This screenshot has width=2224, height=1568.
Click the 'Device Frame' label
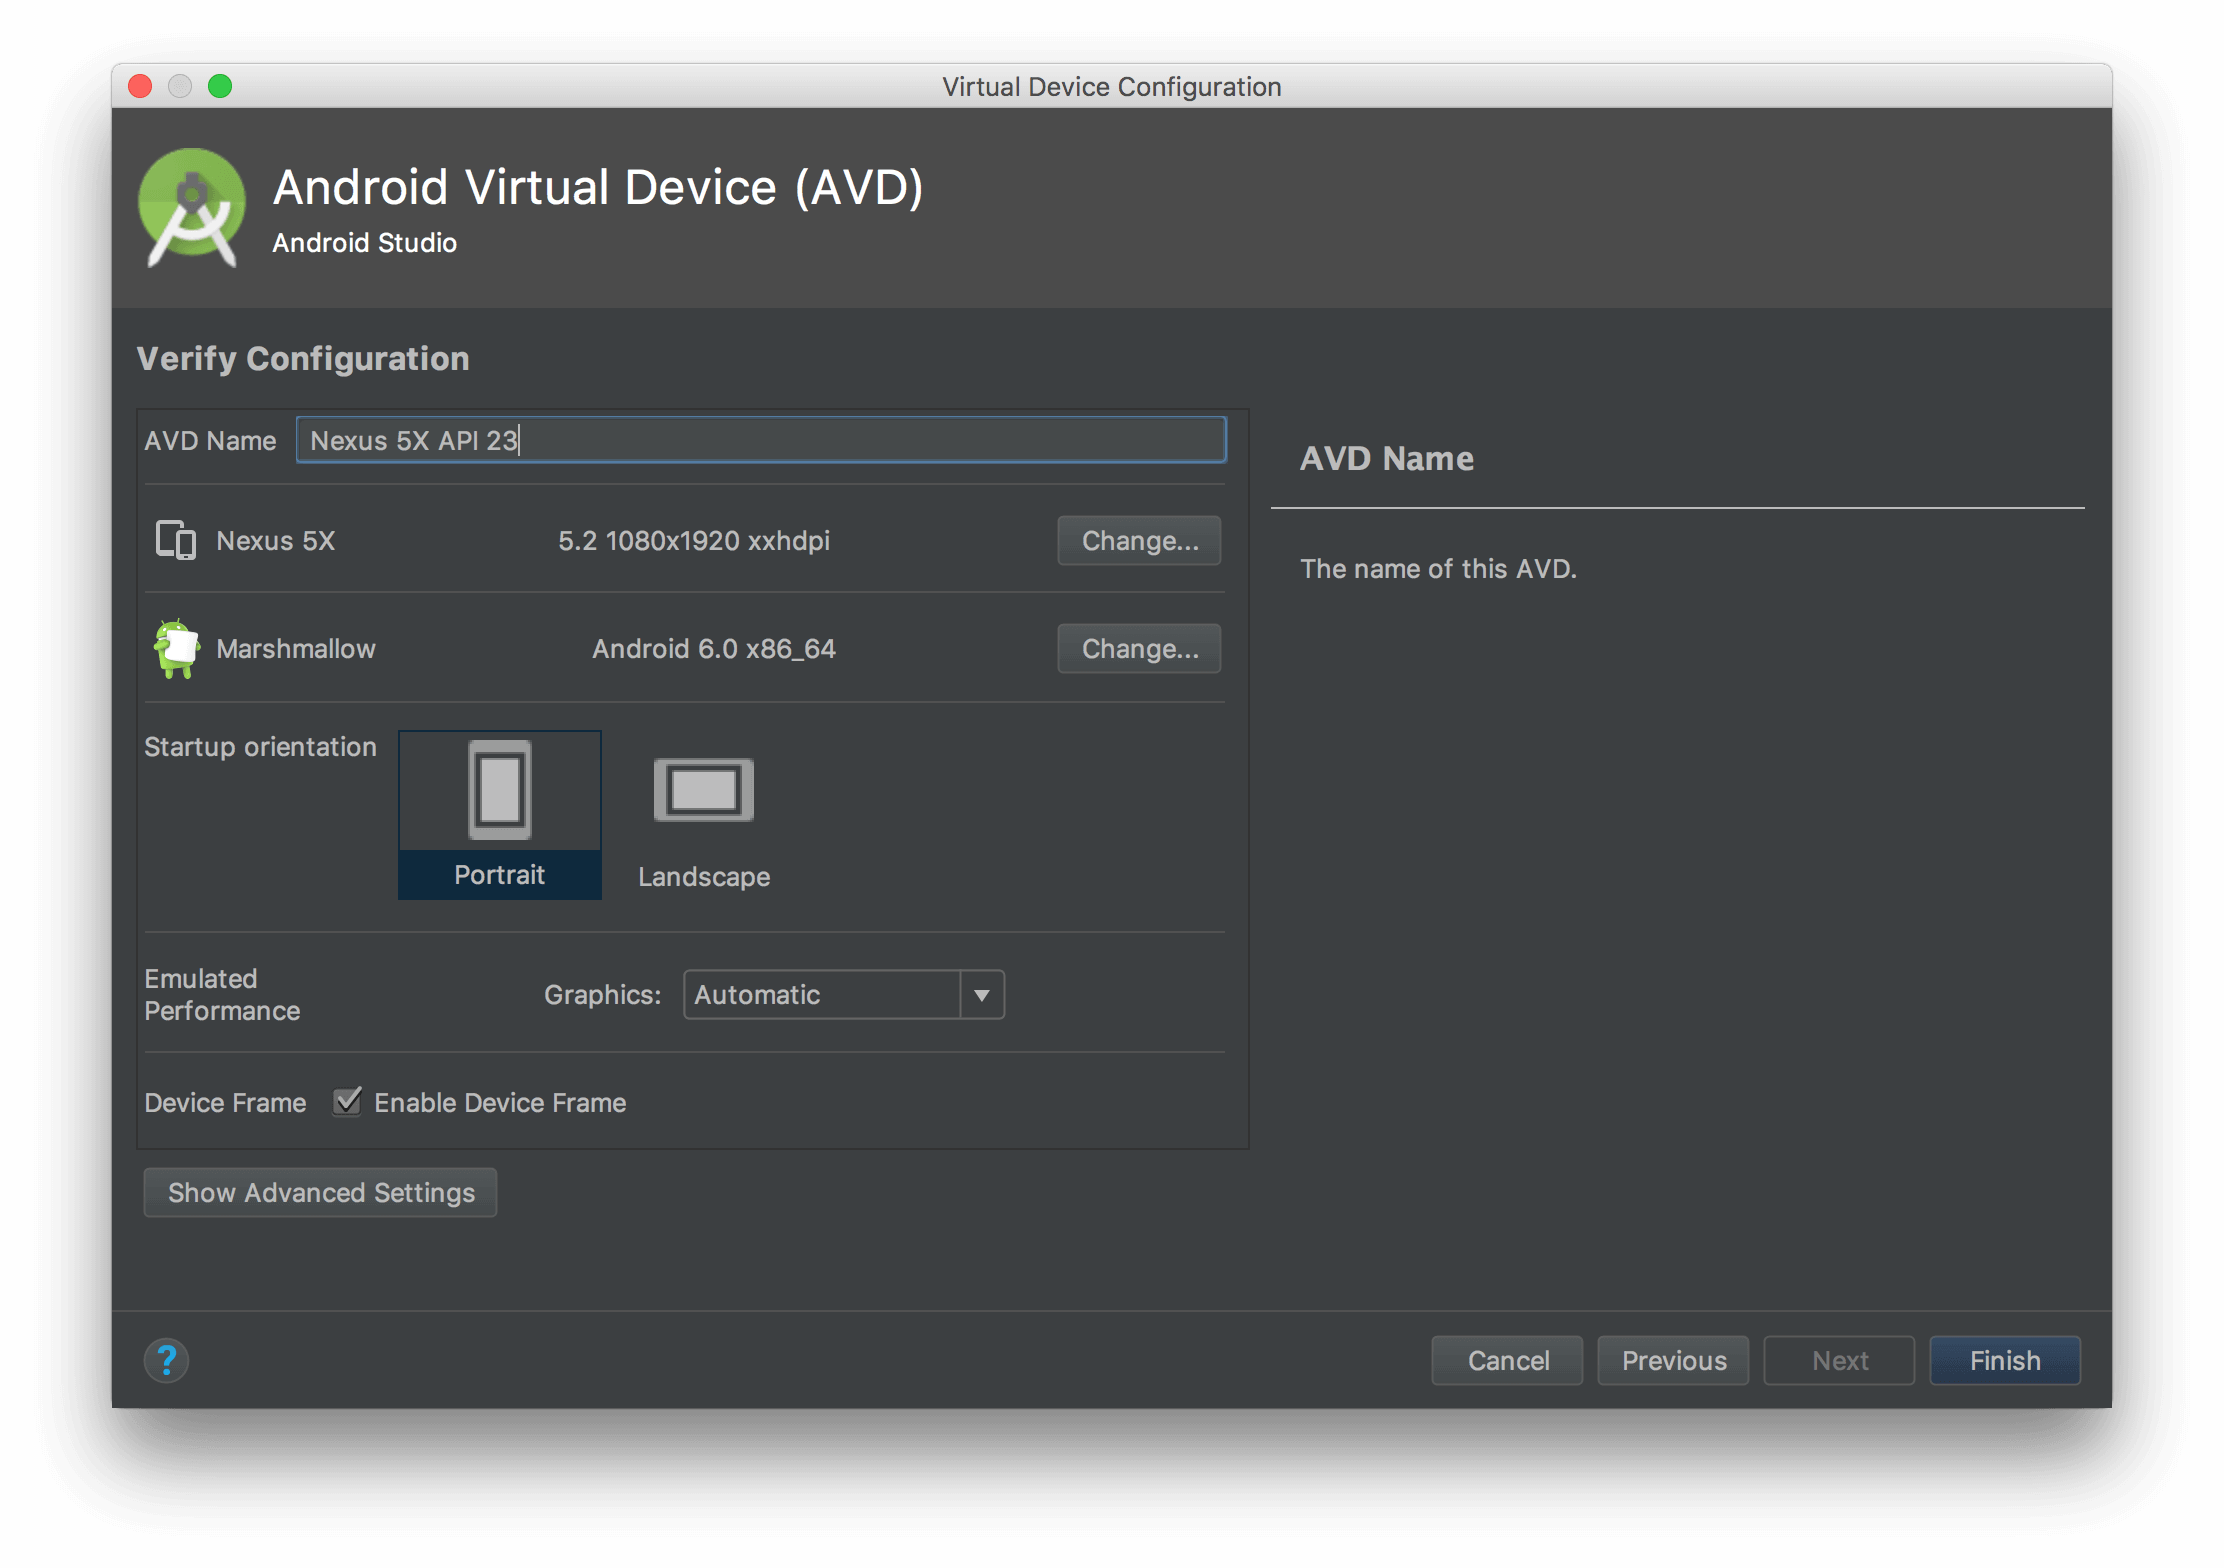tap(225, 1102)
